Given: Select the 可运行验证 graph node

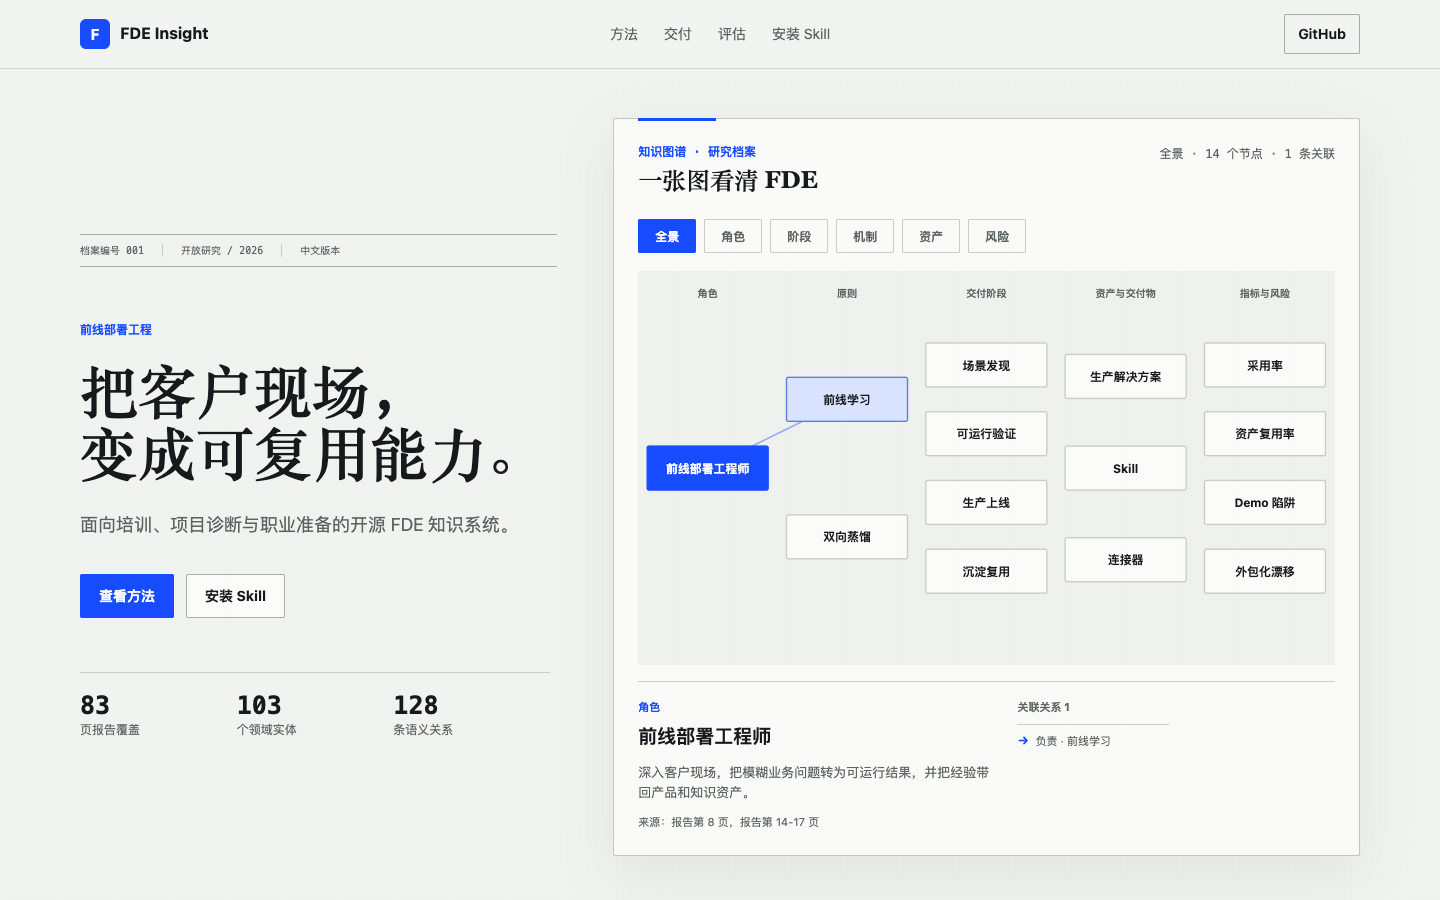Looking at the screenshot, I should 986,434.
